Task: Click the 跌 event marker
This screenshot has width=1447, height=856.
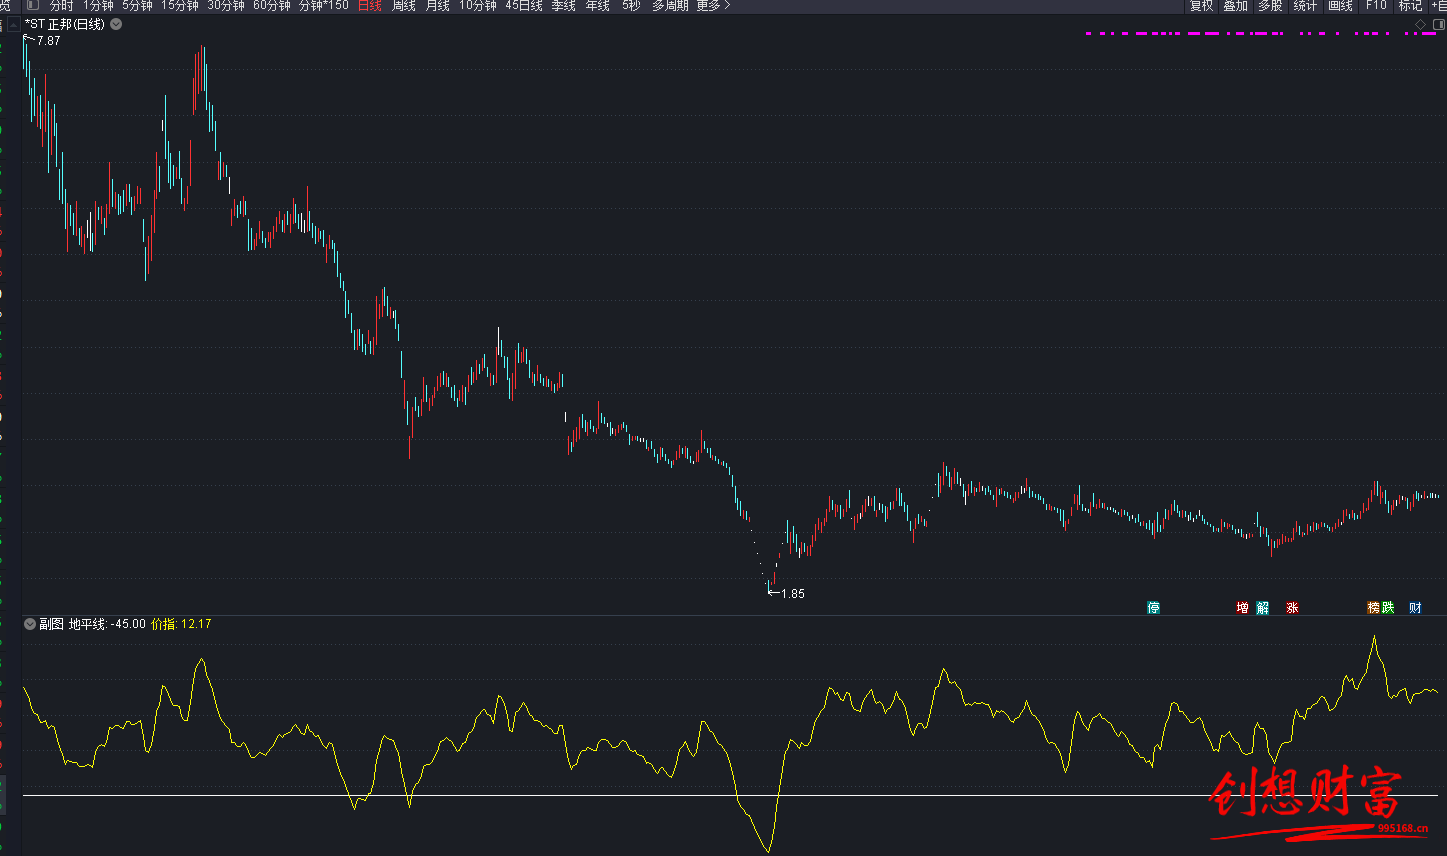Action: pyautogui.click(x=1388, y=607)
